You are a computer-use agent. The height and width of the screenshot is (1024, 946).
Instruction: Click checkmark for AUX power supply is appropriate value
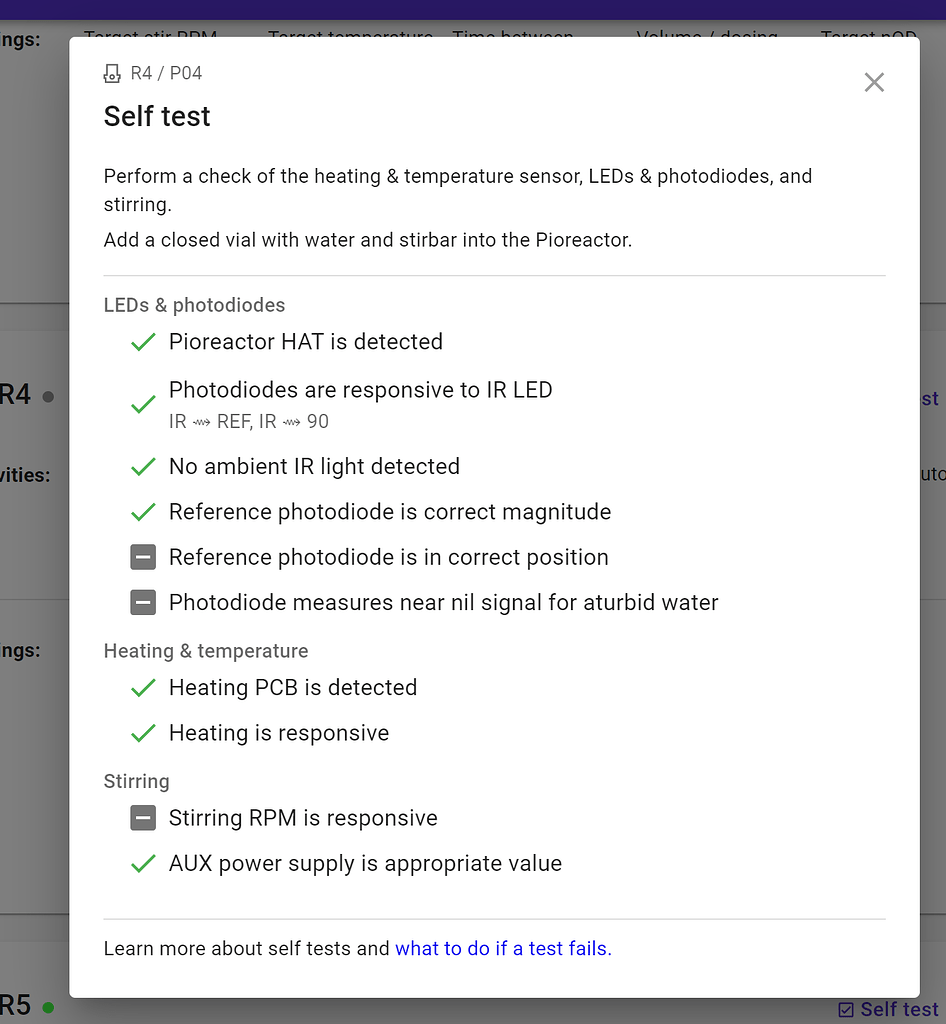pyautogui.click(x=143, y=863)
